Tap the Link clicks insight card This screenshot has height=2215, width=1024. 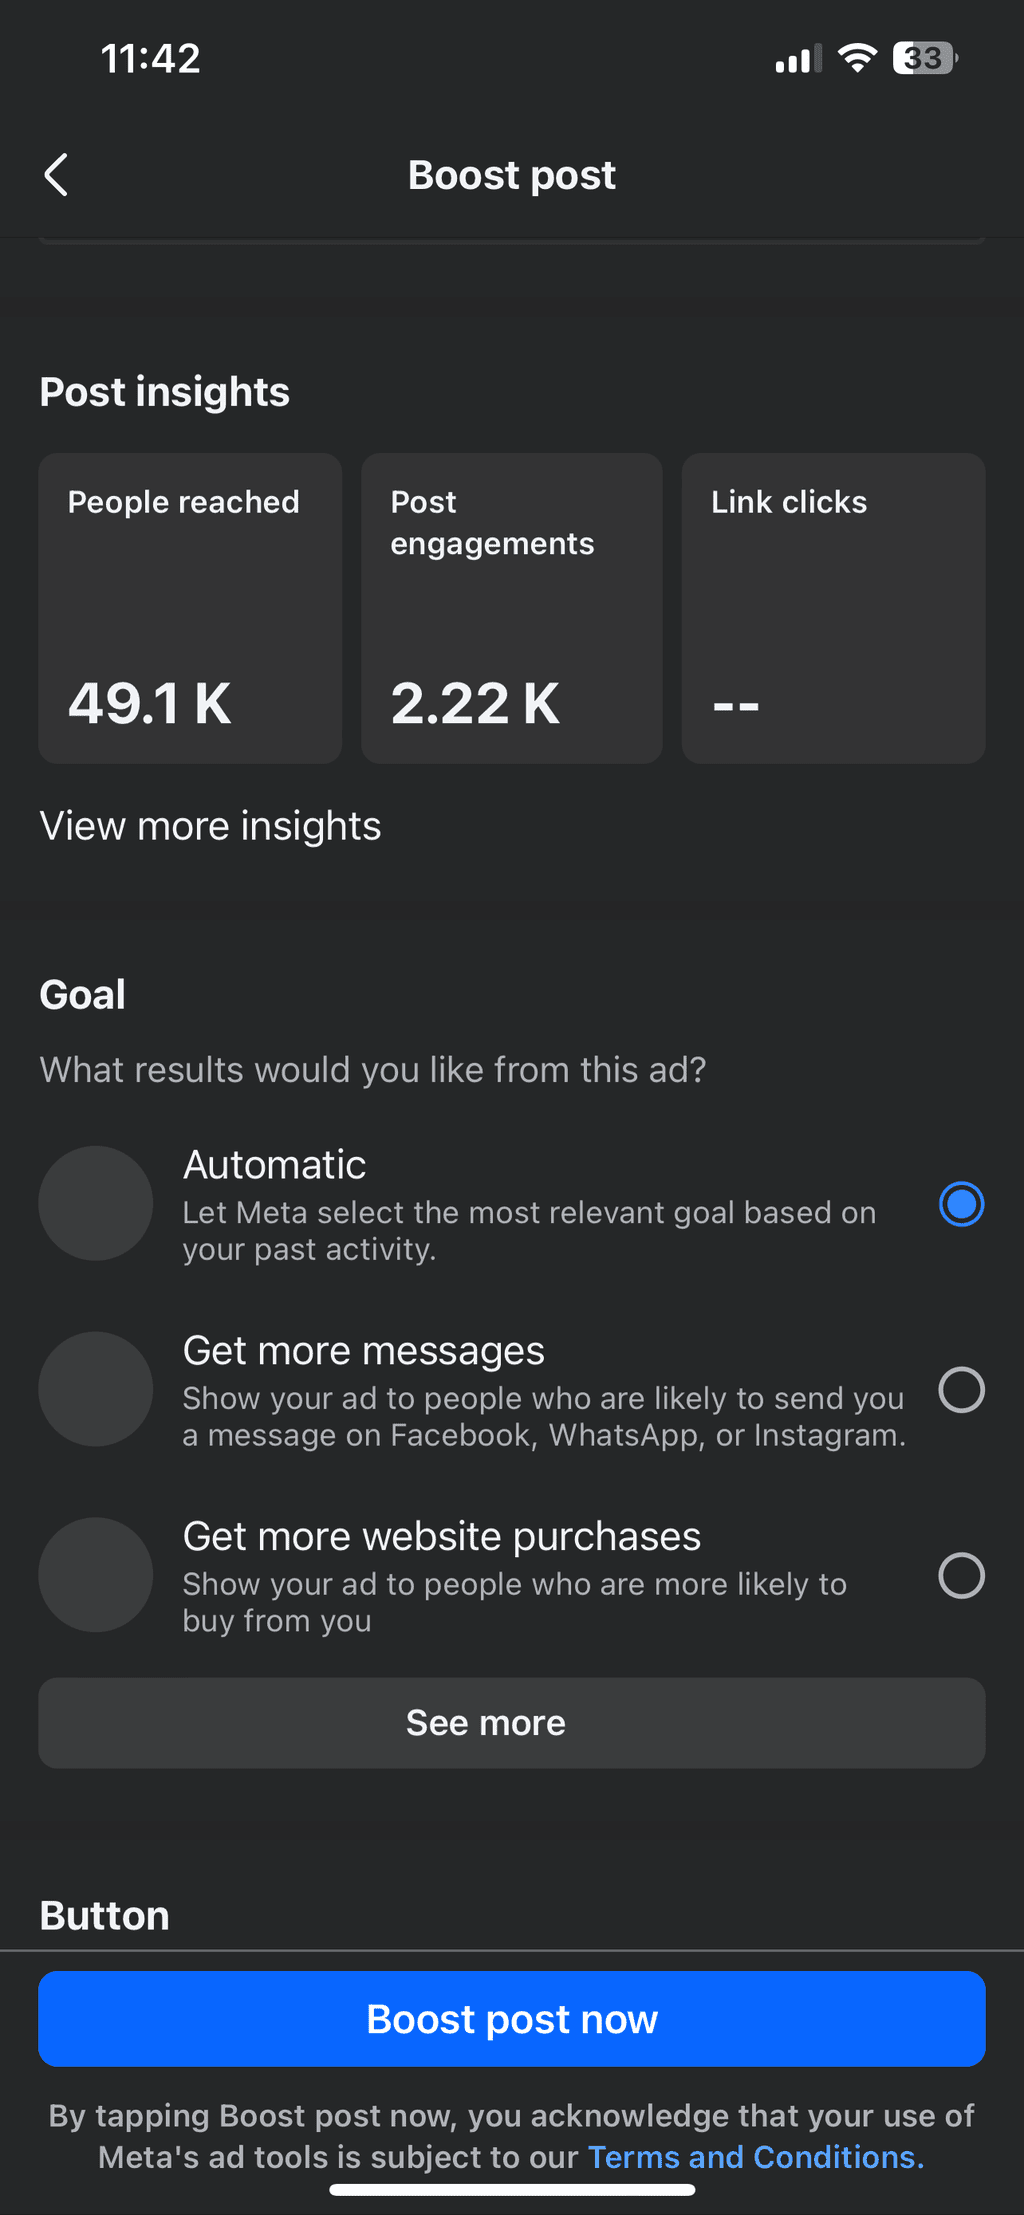tap(833, 608)
